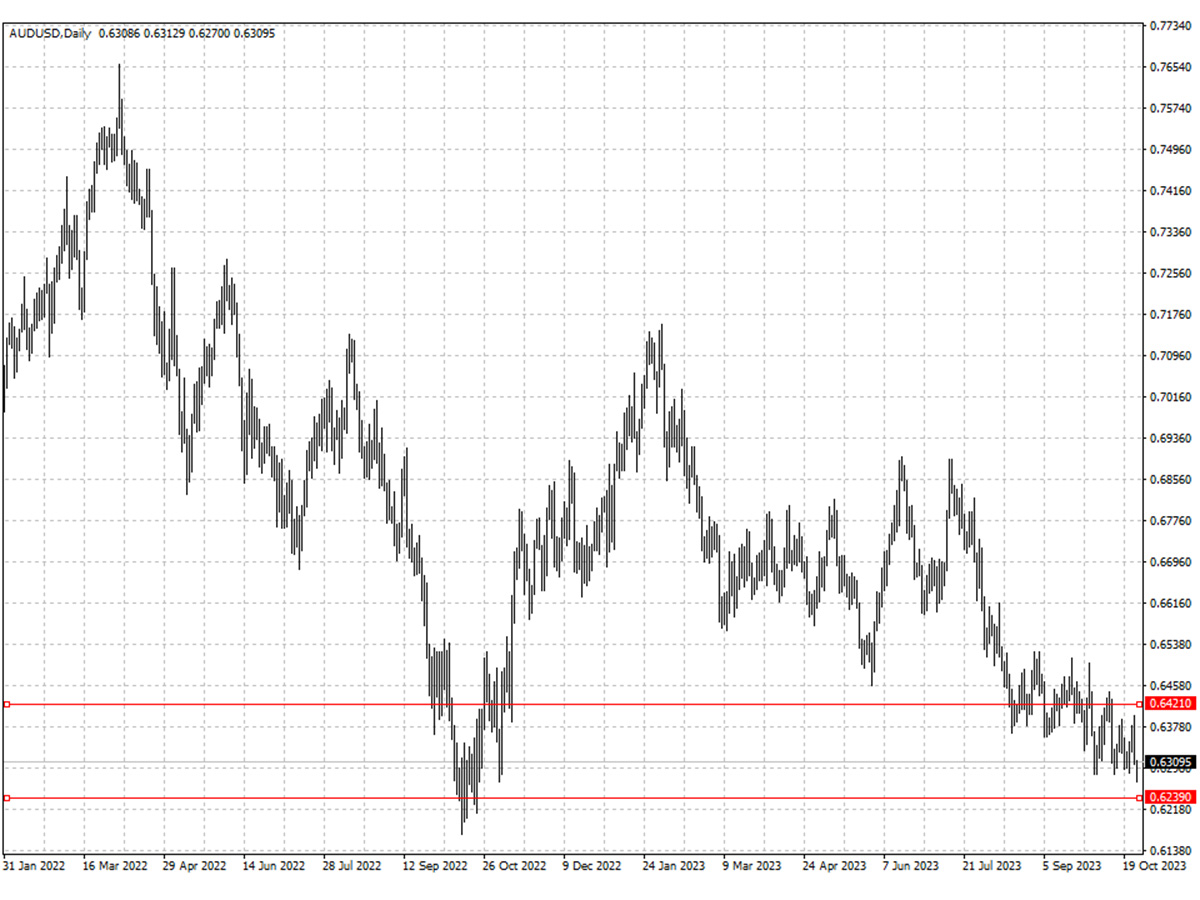Click the 0.70960 price scale label
The image size is (1200, 900).
click(x=1170, y=355)
